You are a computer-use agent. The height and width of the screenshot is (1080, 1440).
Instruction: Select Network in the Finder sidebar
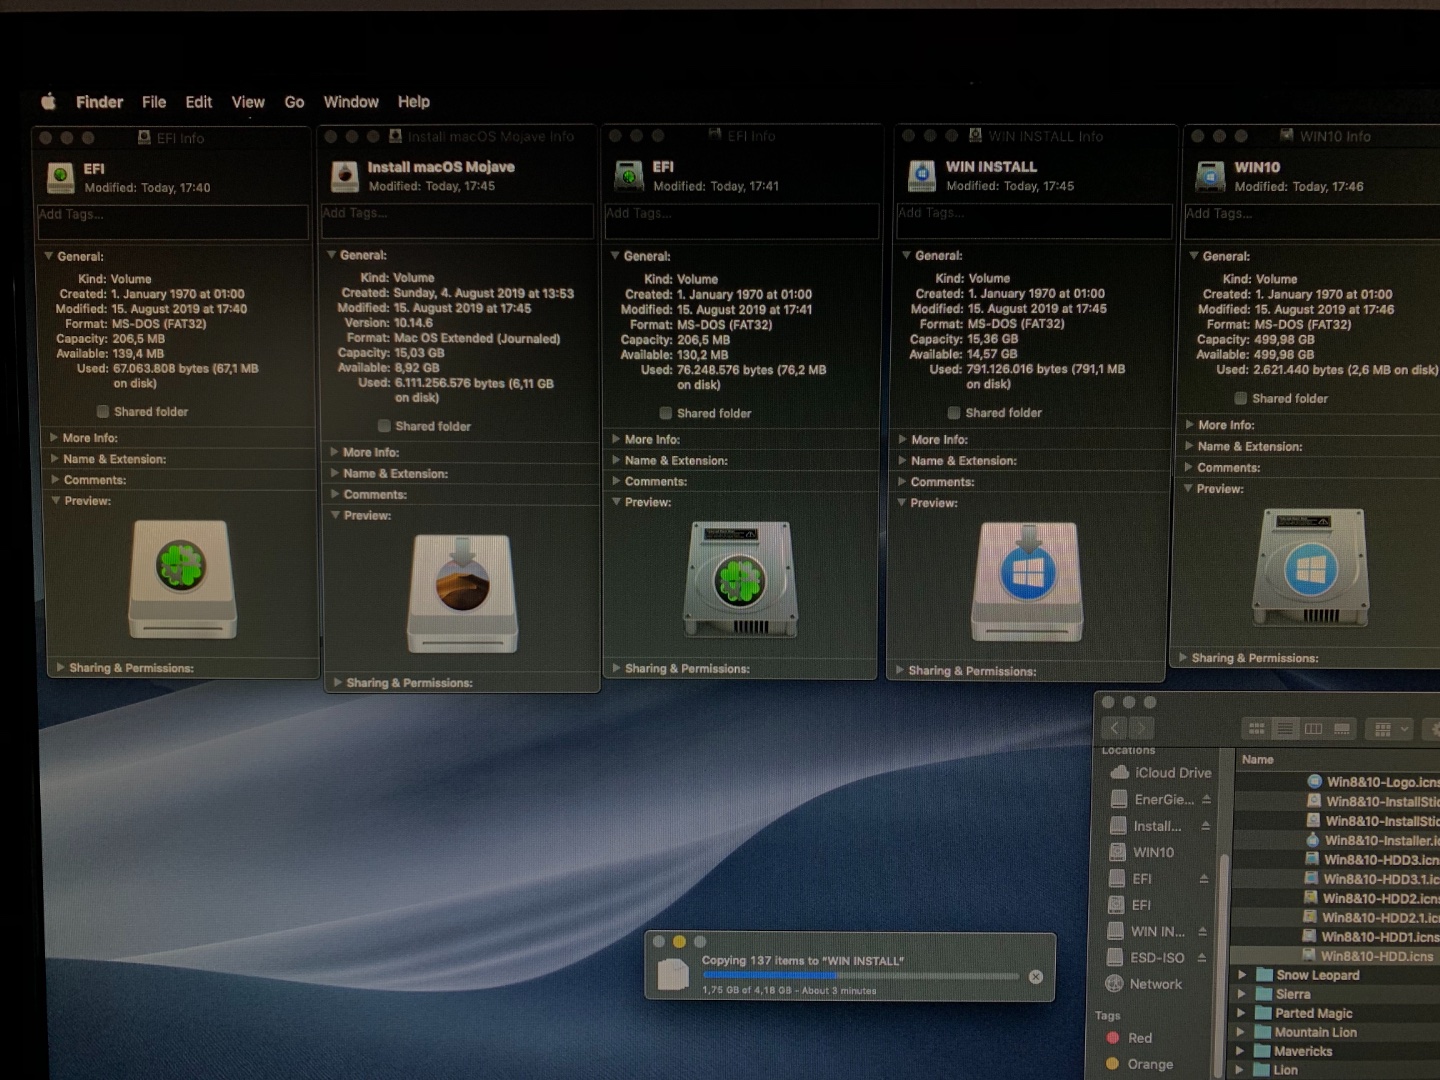click(x=1155, y=984)
